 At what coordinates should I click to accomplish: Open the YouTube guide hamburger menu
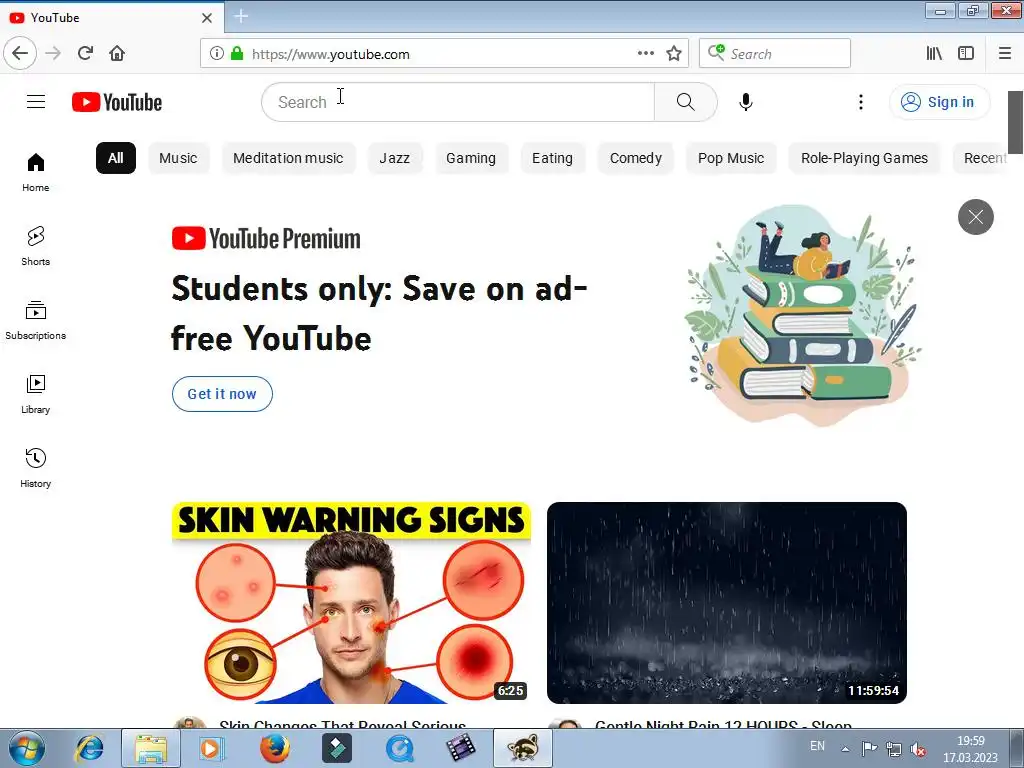tap(36, 102)
